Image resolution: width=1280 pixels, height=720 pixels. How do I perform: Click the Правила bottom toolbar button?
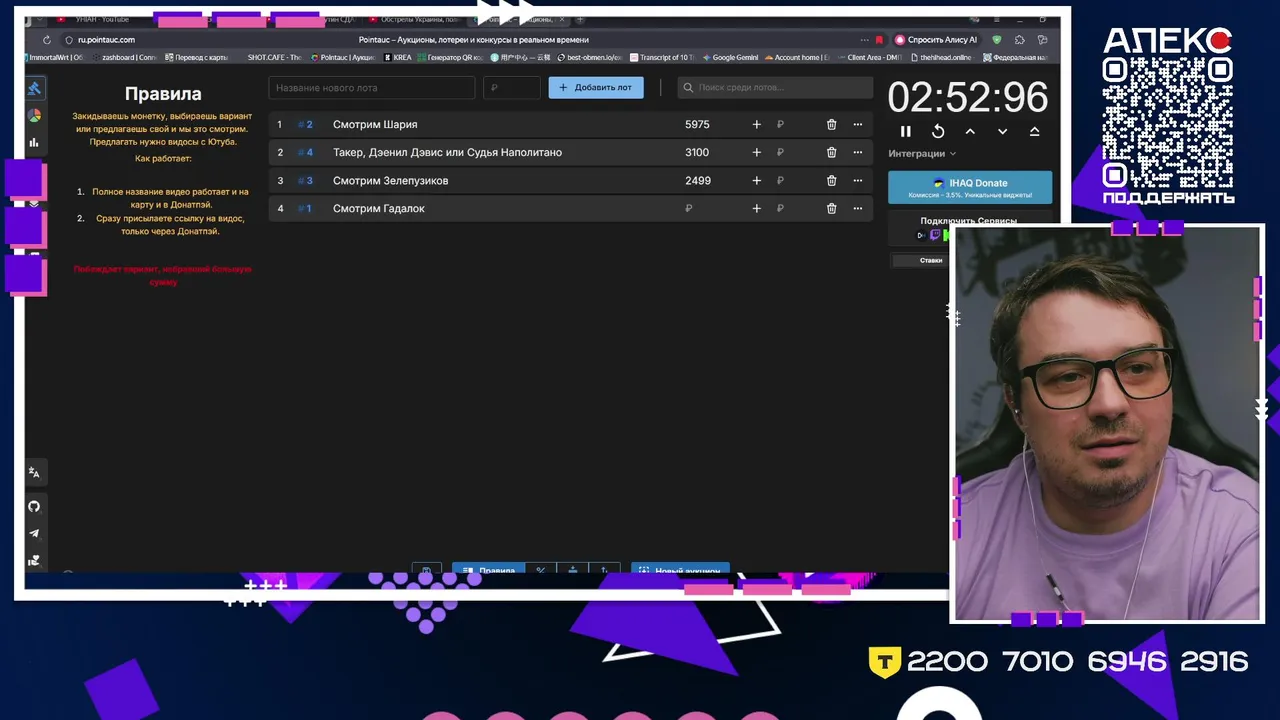click(x=488, y=570)
